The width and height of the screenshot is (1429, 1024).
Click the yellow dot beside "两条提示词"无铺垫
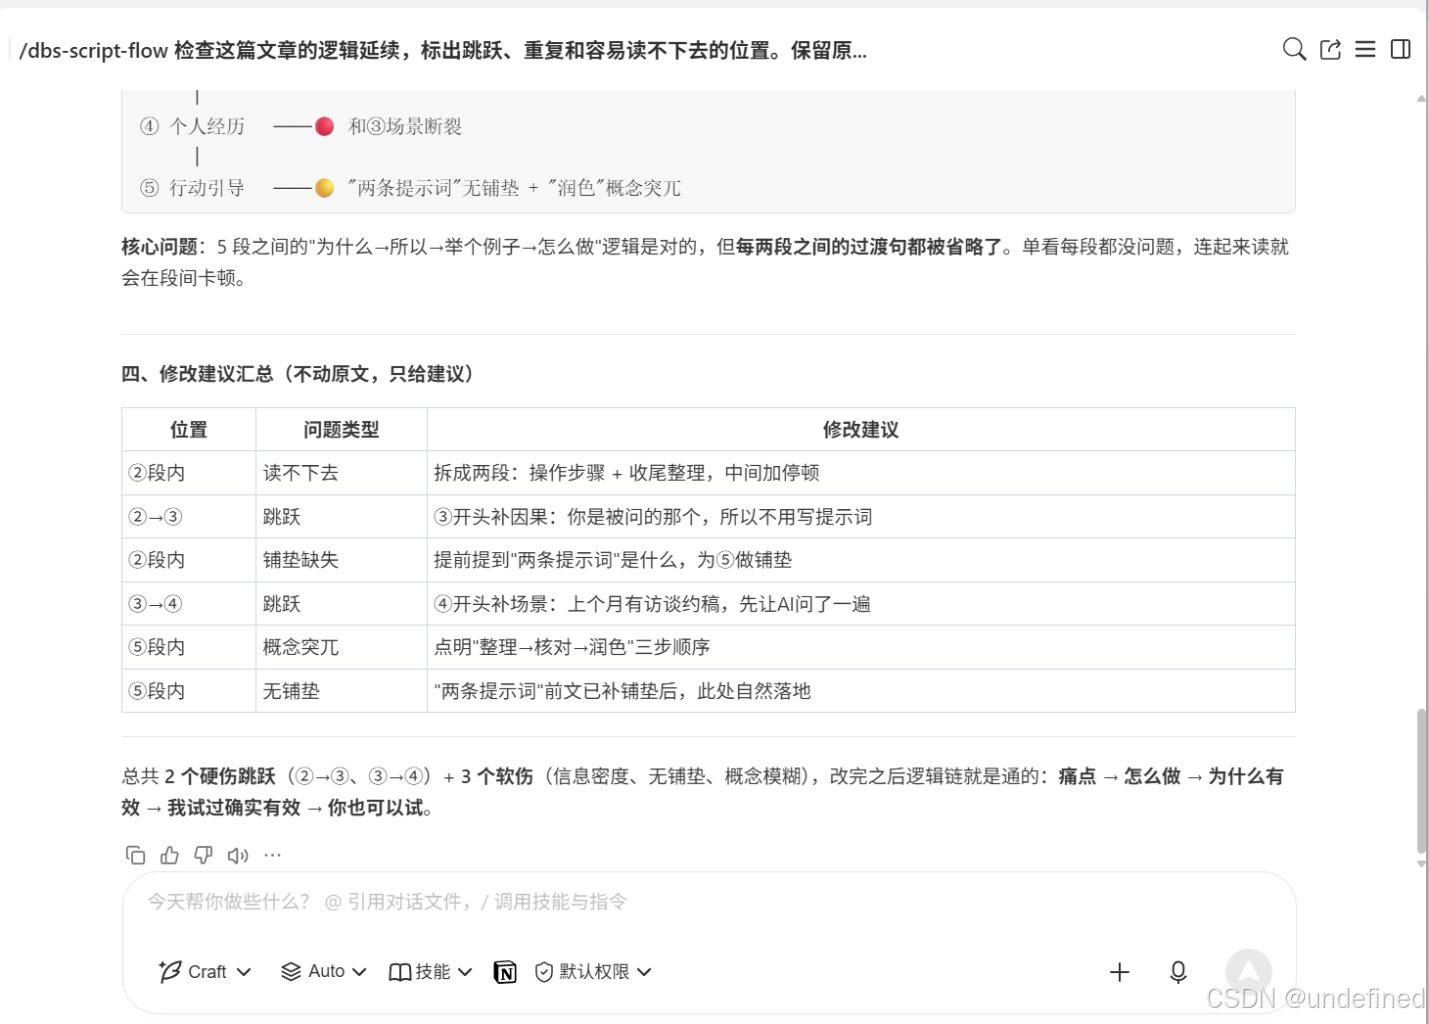point(324,188)
